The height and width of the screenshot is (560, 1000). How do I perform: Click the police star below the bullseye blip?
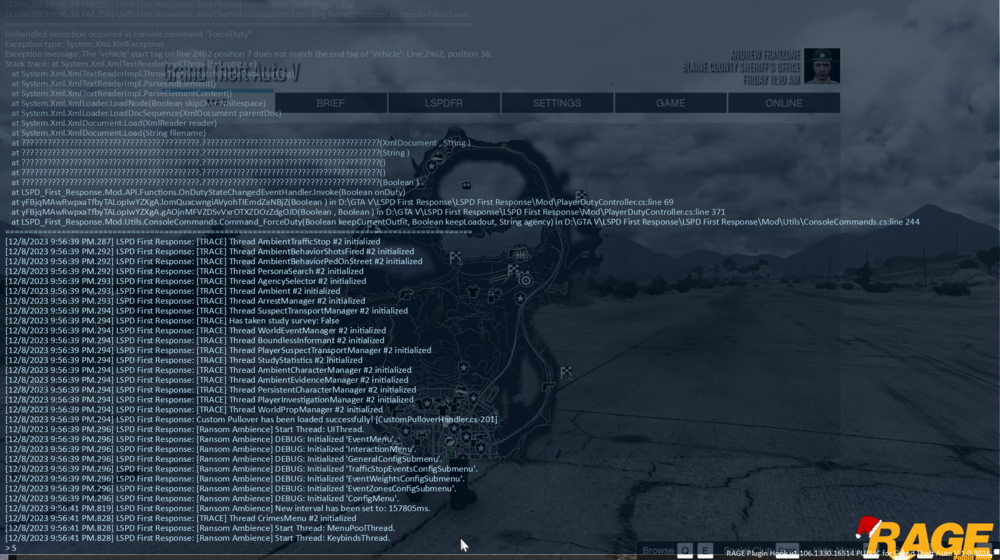tap(520, 298)
